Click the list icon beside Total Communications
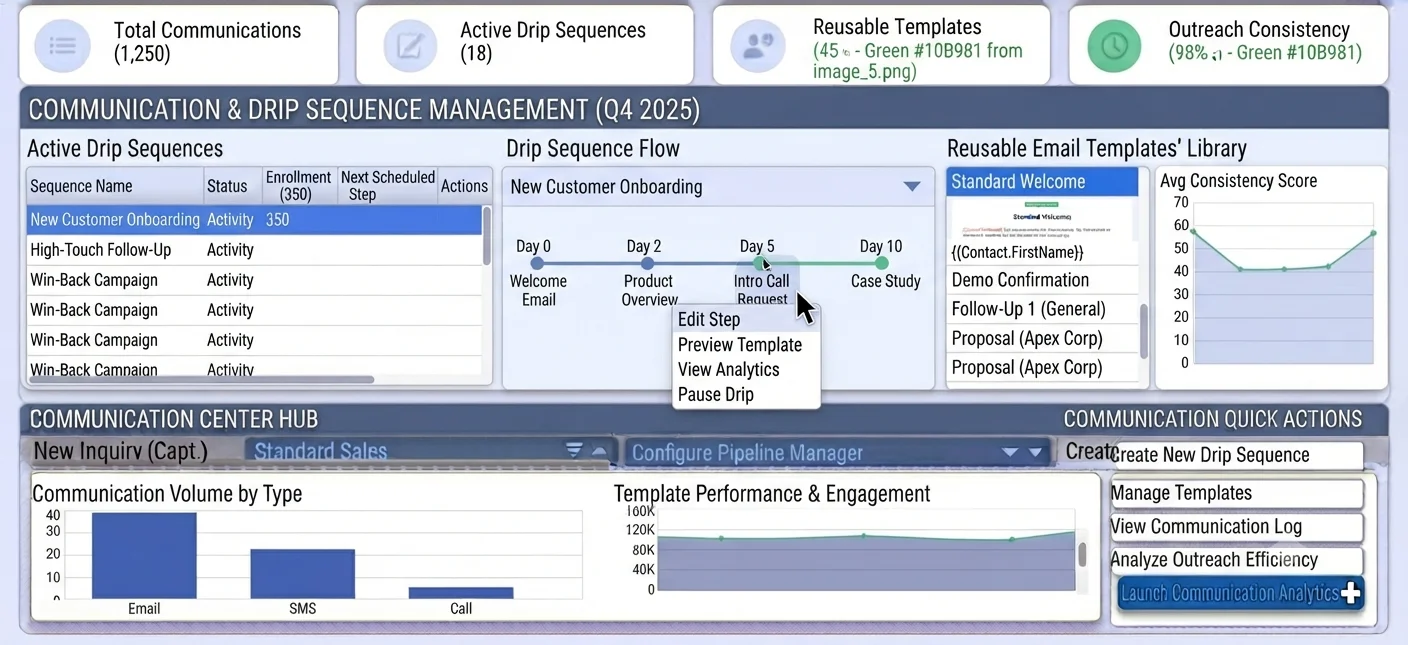The width and height of the screenshot is (1408, 645). (x=62, y=45)
